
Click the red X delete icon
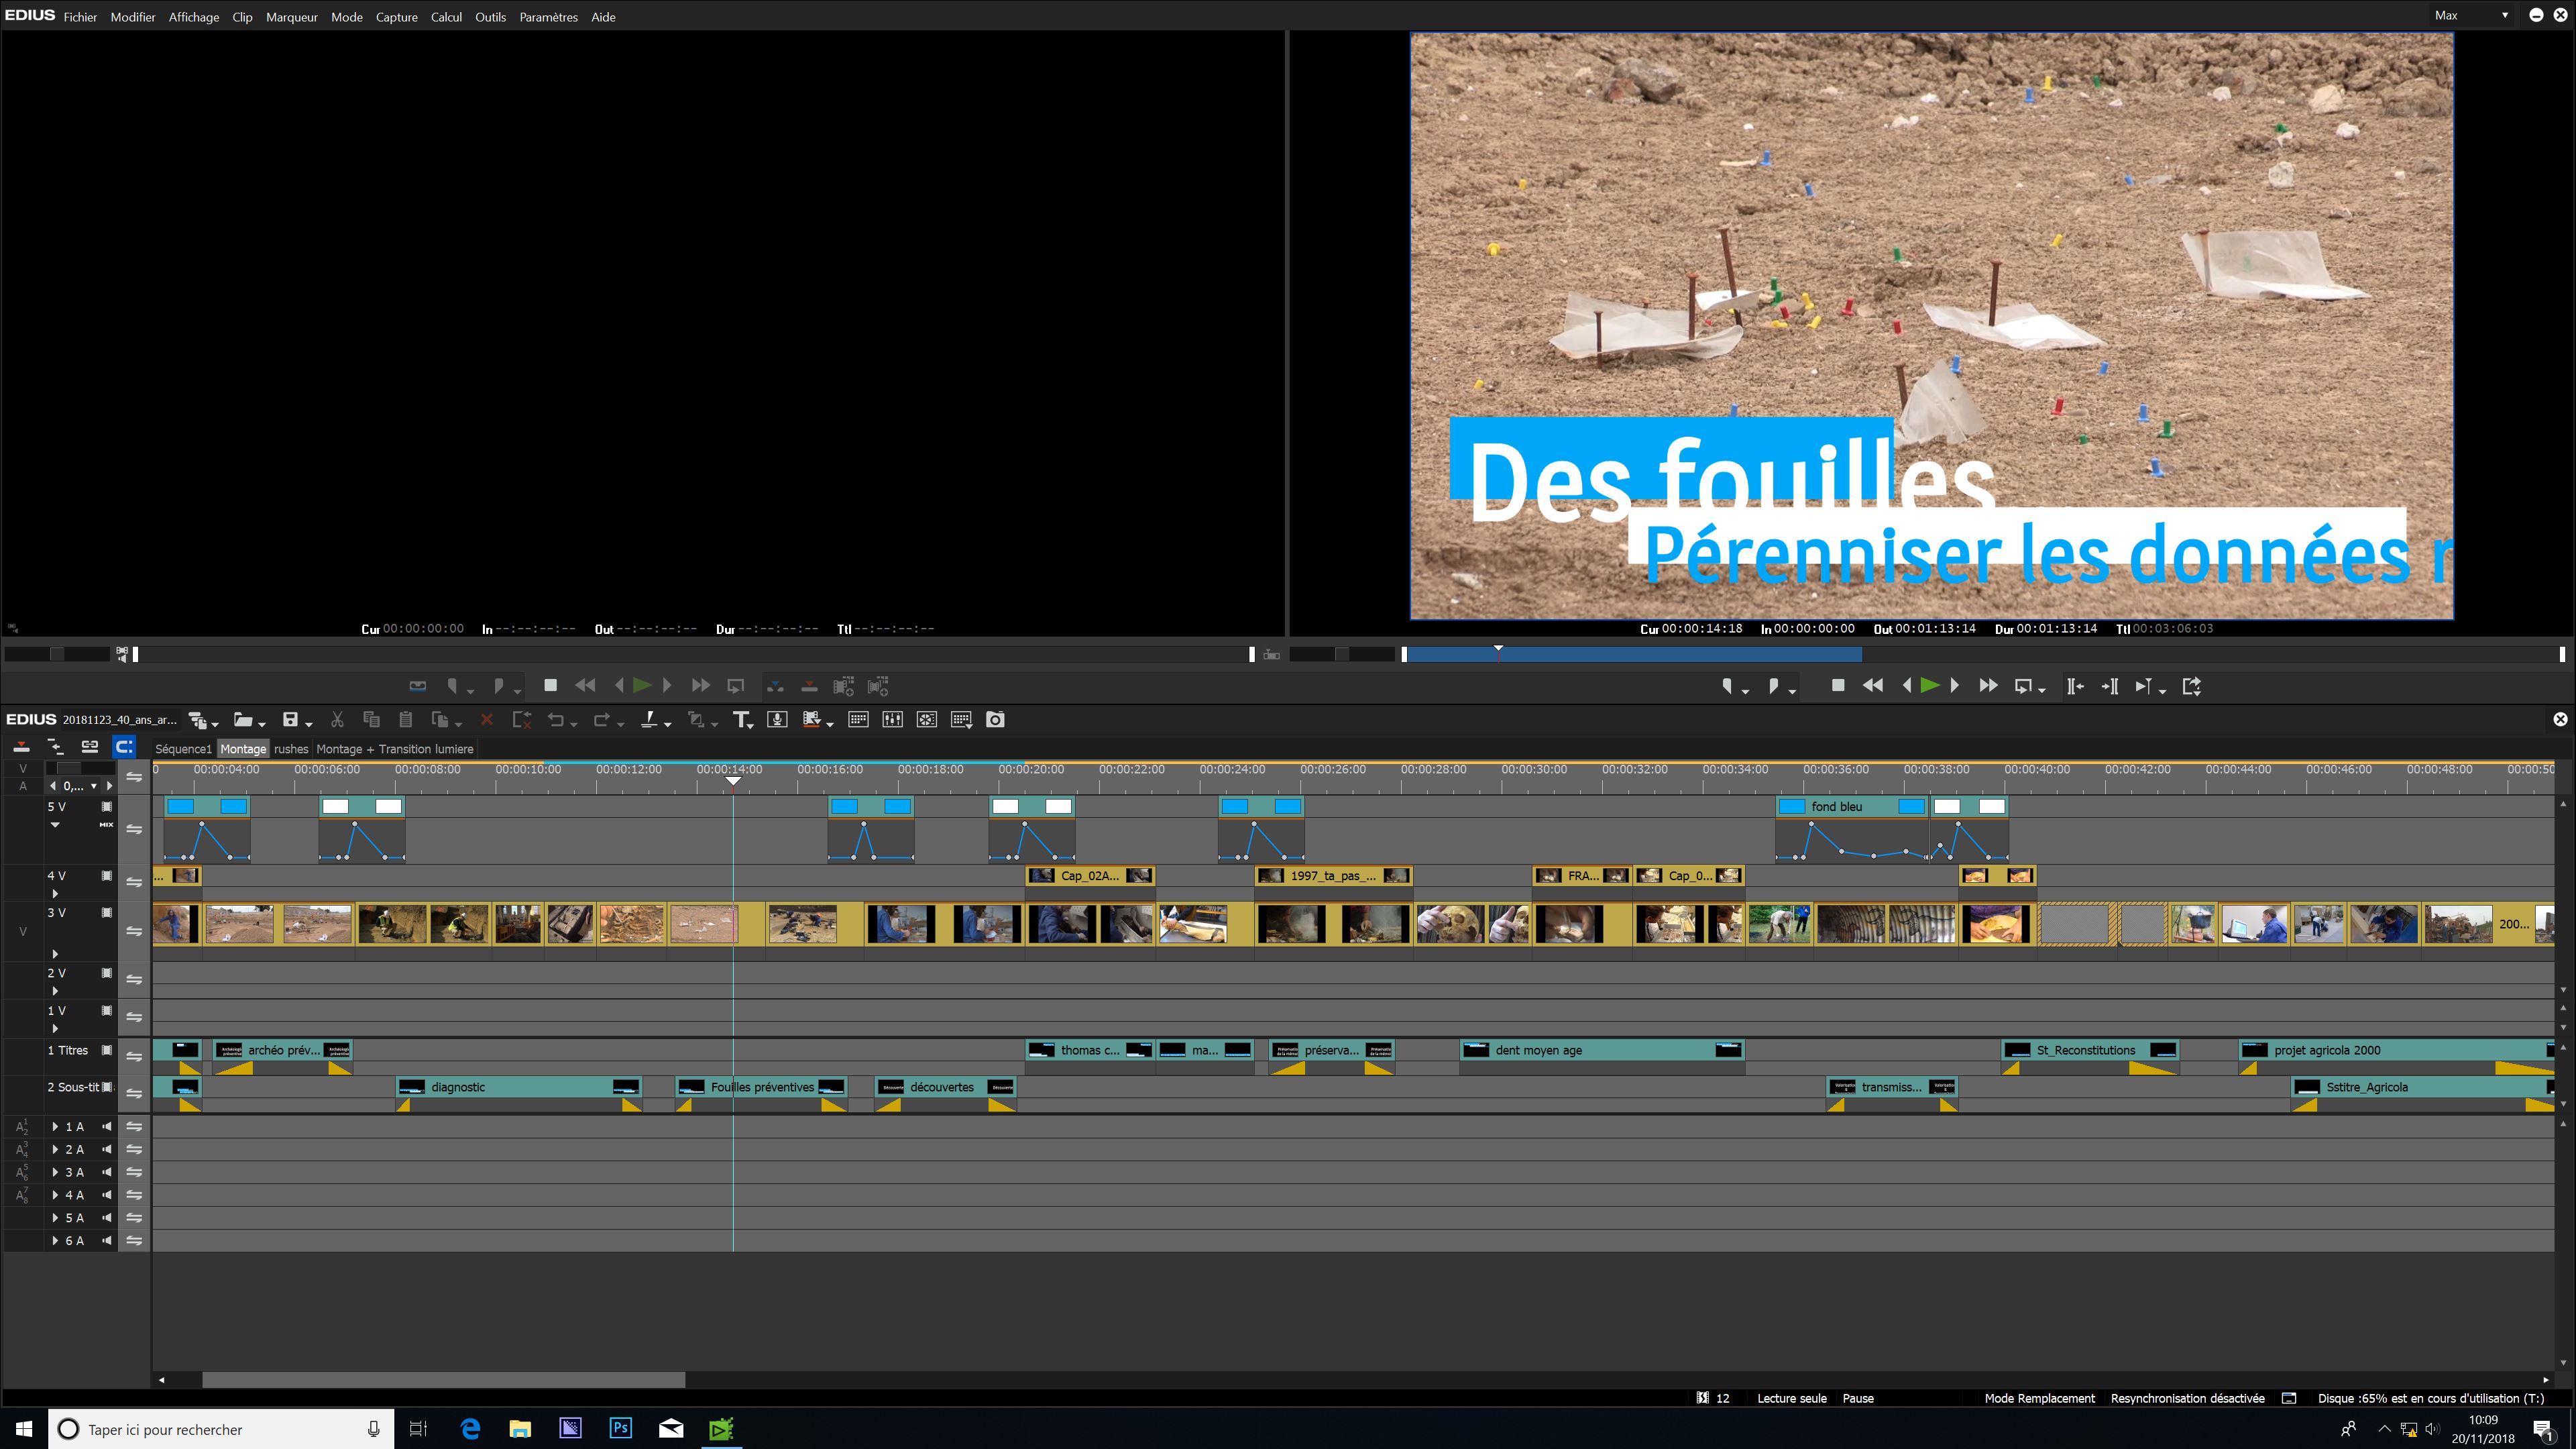pos(487,720)
